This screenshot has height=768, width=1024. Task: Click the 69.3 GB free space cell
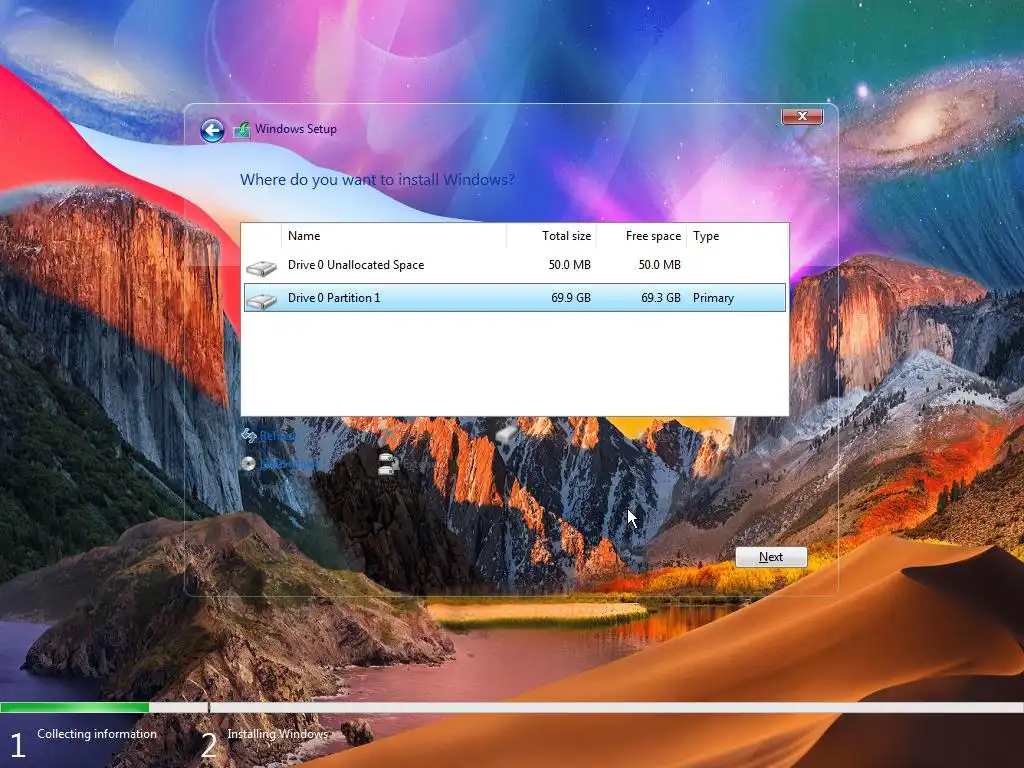tap(661, 298)
